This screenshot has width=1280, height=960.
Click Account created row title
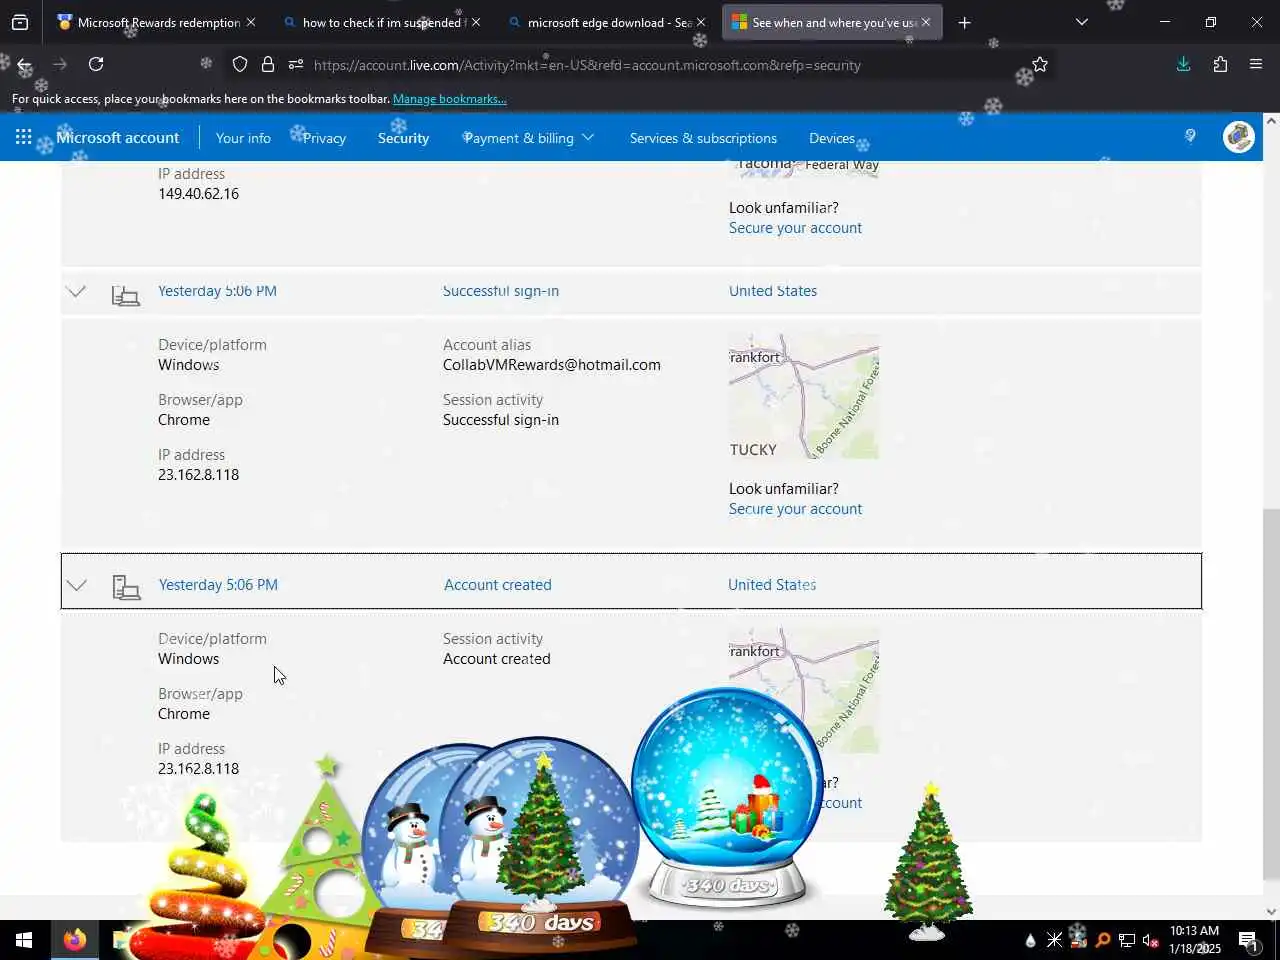click(x=498, y=585)
